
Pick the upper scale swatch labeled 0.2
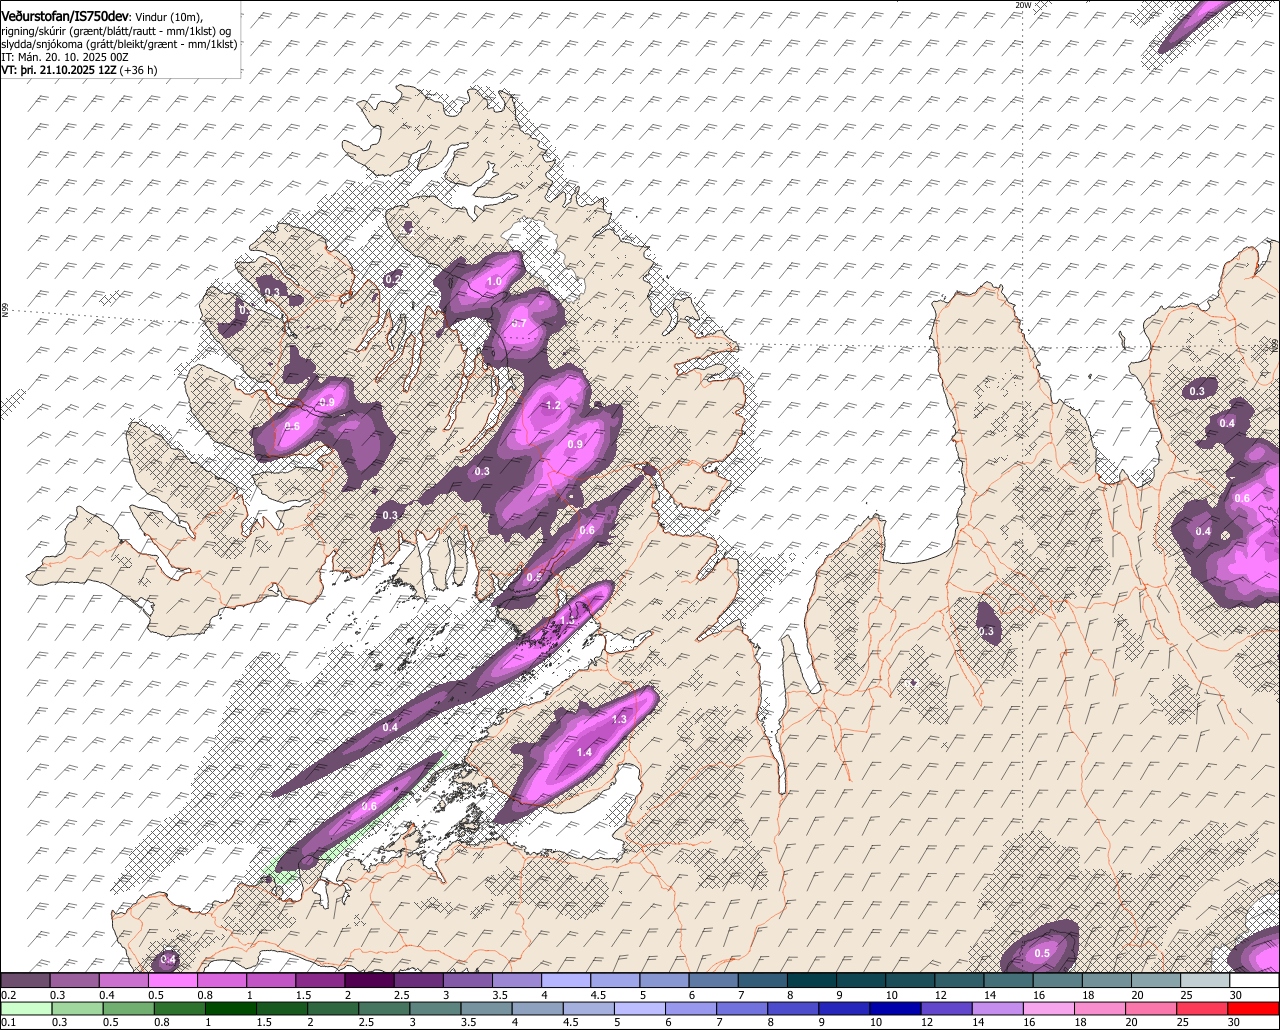(x=25, y=980)
